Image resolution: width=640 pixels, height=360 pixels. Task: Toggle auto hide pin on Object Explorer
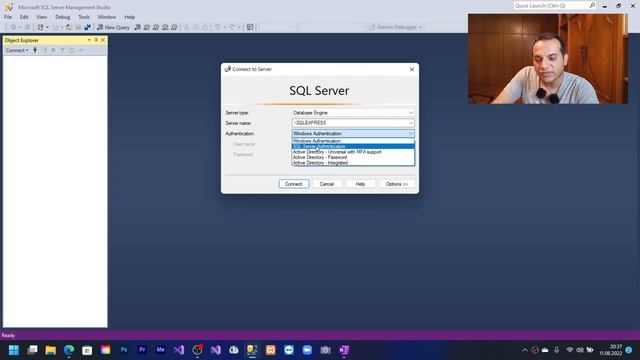96,40
